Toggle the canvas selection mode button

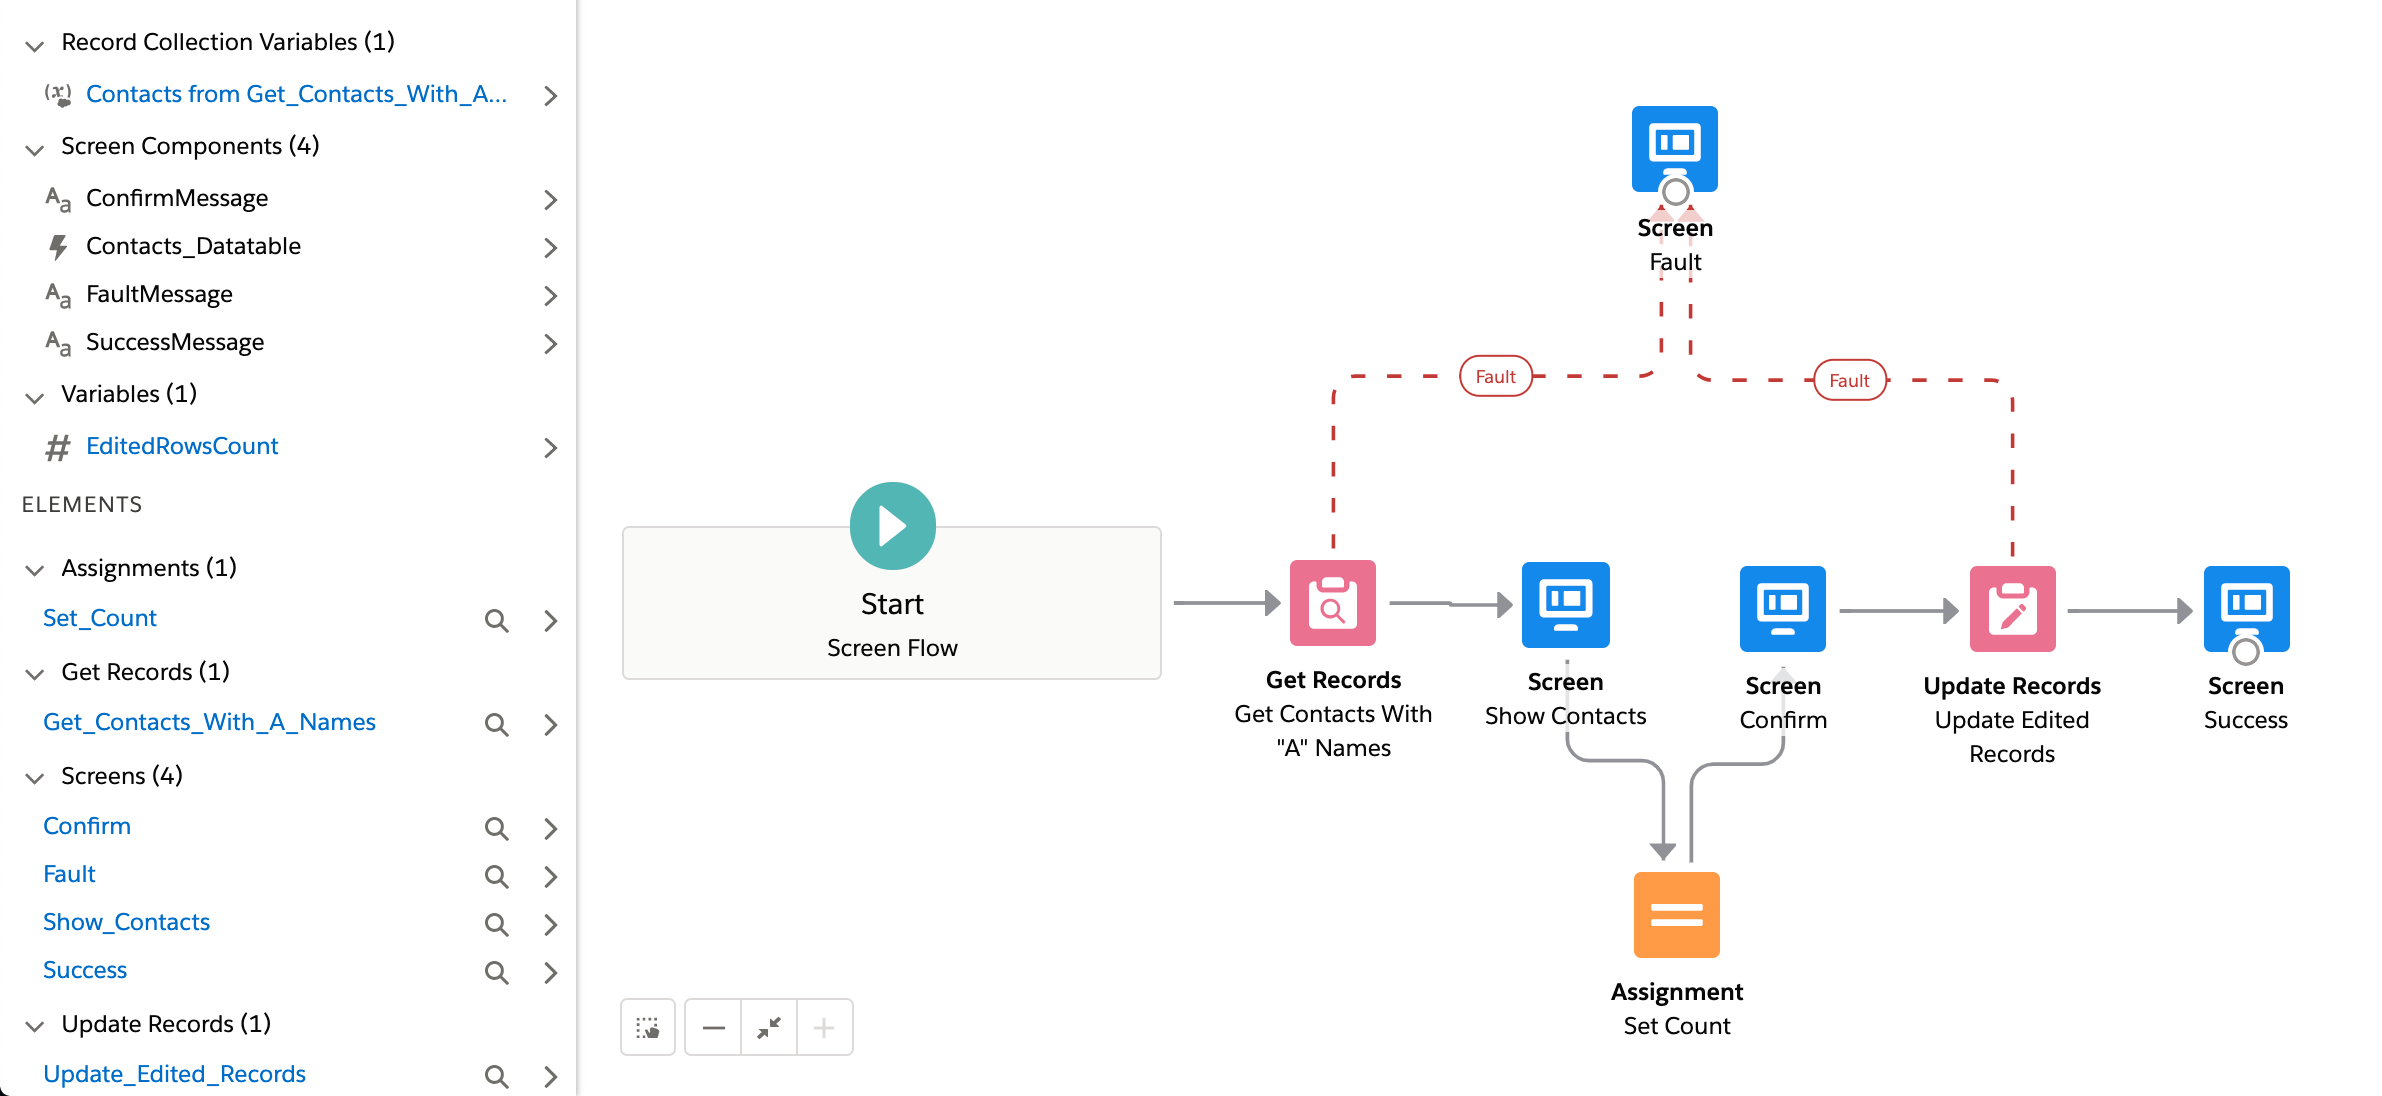648,1027
